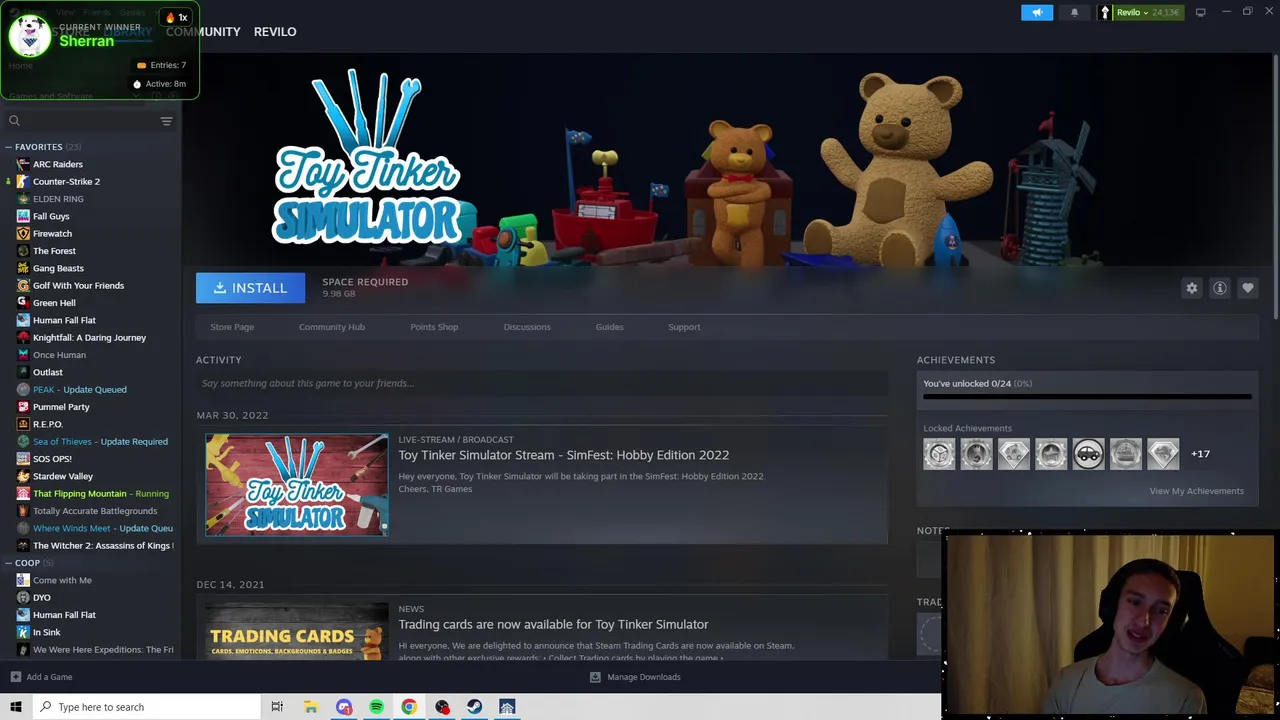1280x720 pixels.
Task: Select the car locked achievement icon
Action: pos(1088,454)
